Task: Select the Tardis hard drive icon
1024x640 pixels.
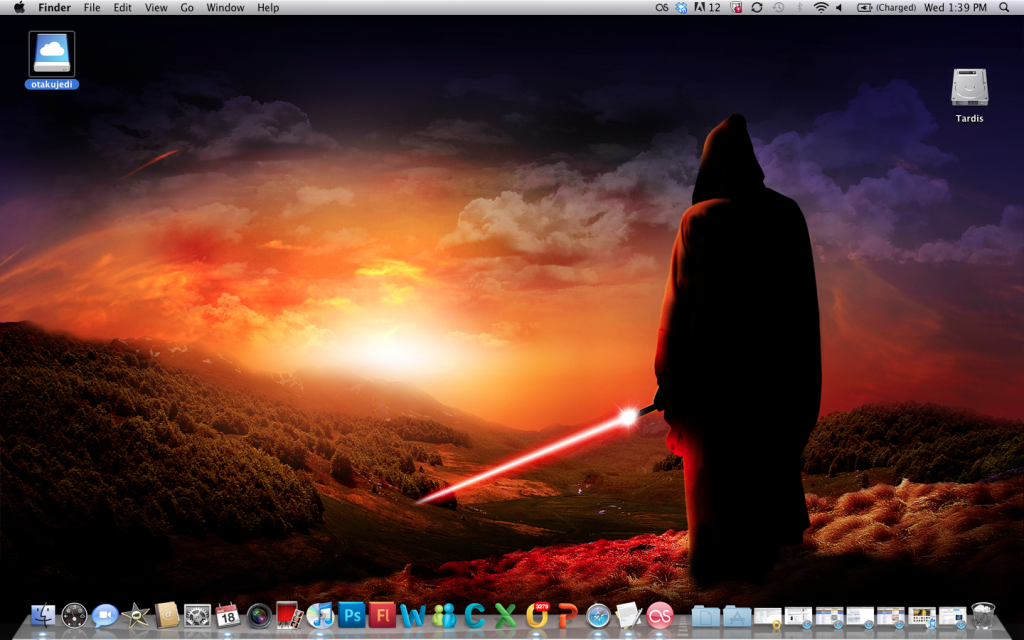Action: [x=969, y=95]
